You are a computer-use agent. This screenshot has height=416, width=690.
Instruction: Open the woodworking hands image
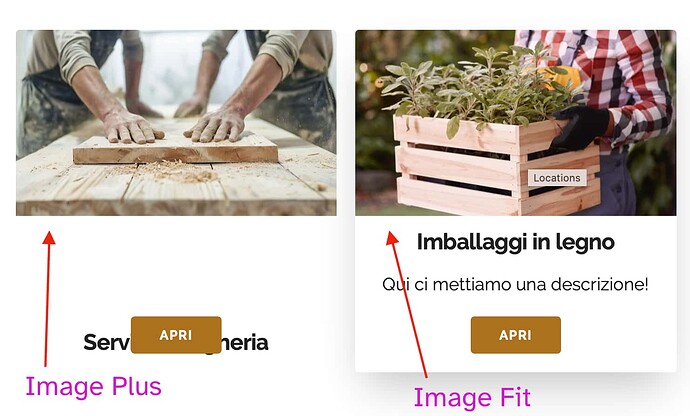coord(176,123)
